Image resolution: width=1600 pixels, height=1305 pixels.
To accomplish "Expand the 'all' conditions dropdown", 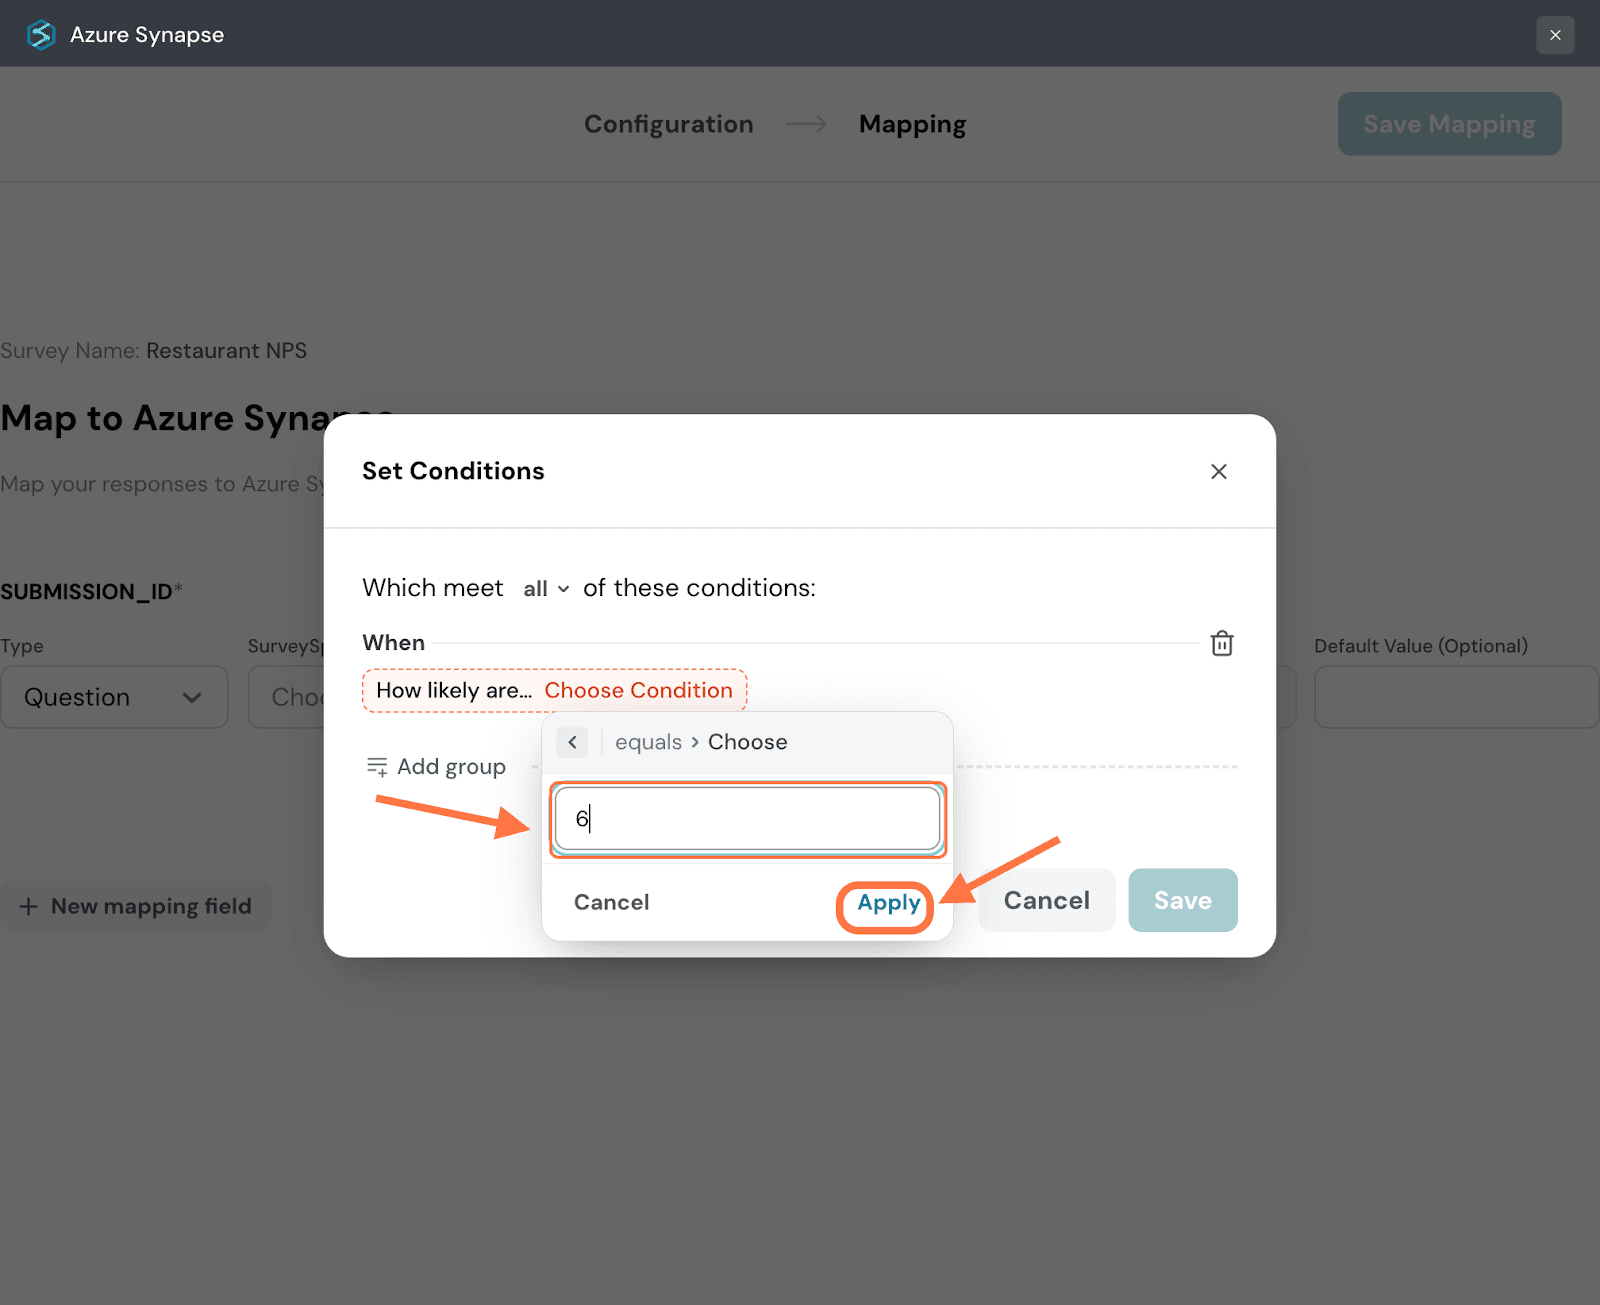I will [546, 589].
